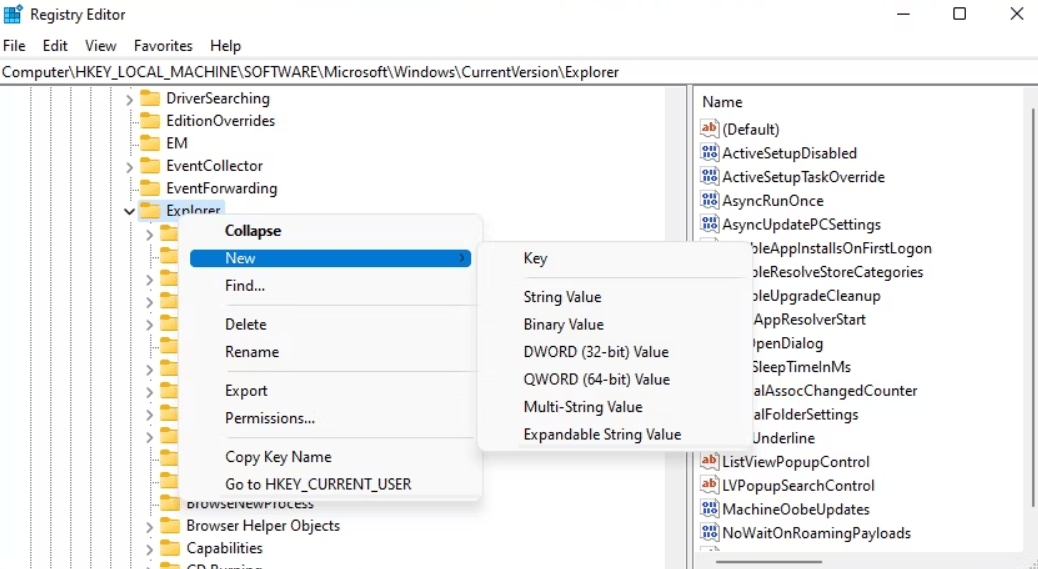Open the Favorites menu

click(x=163, y=46)
